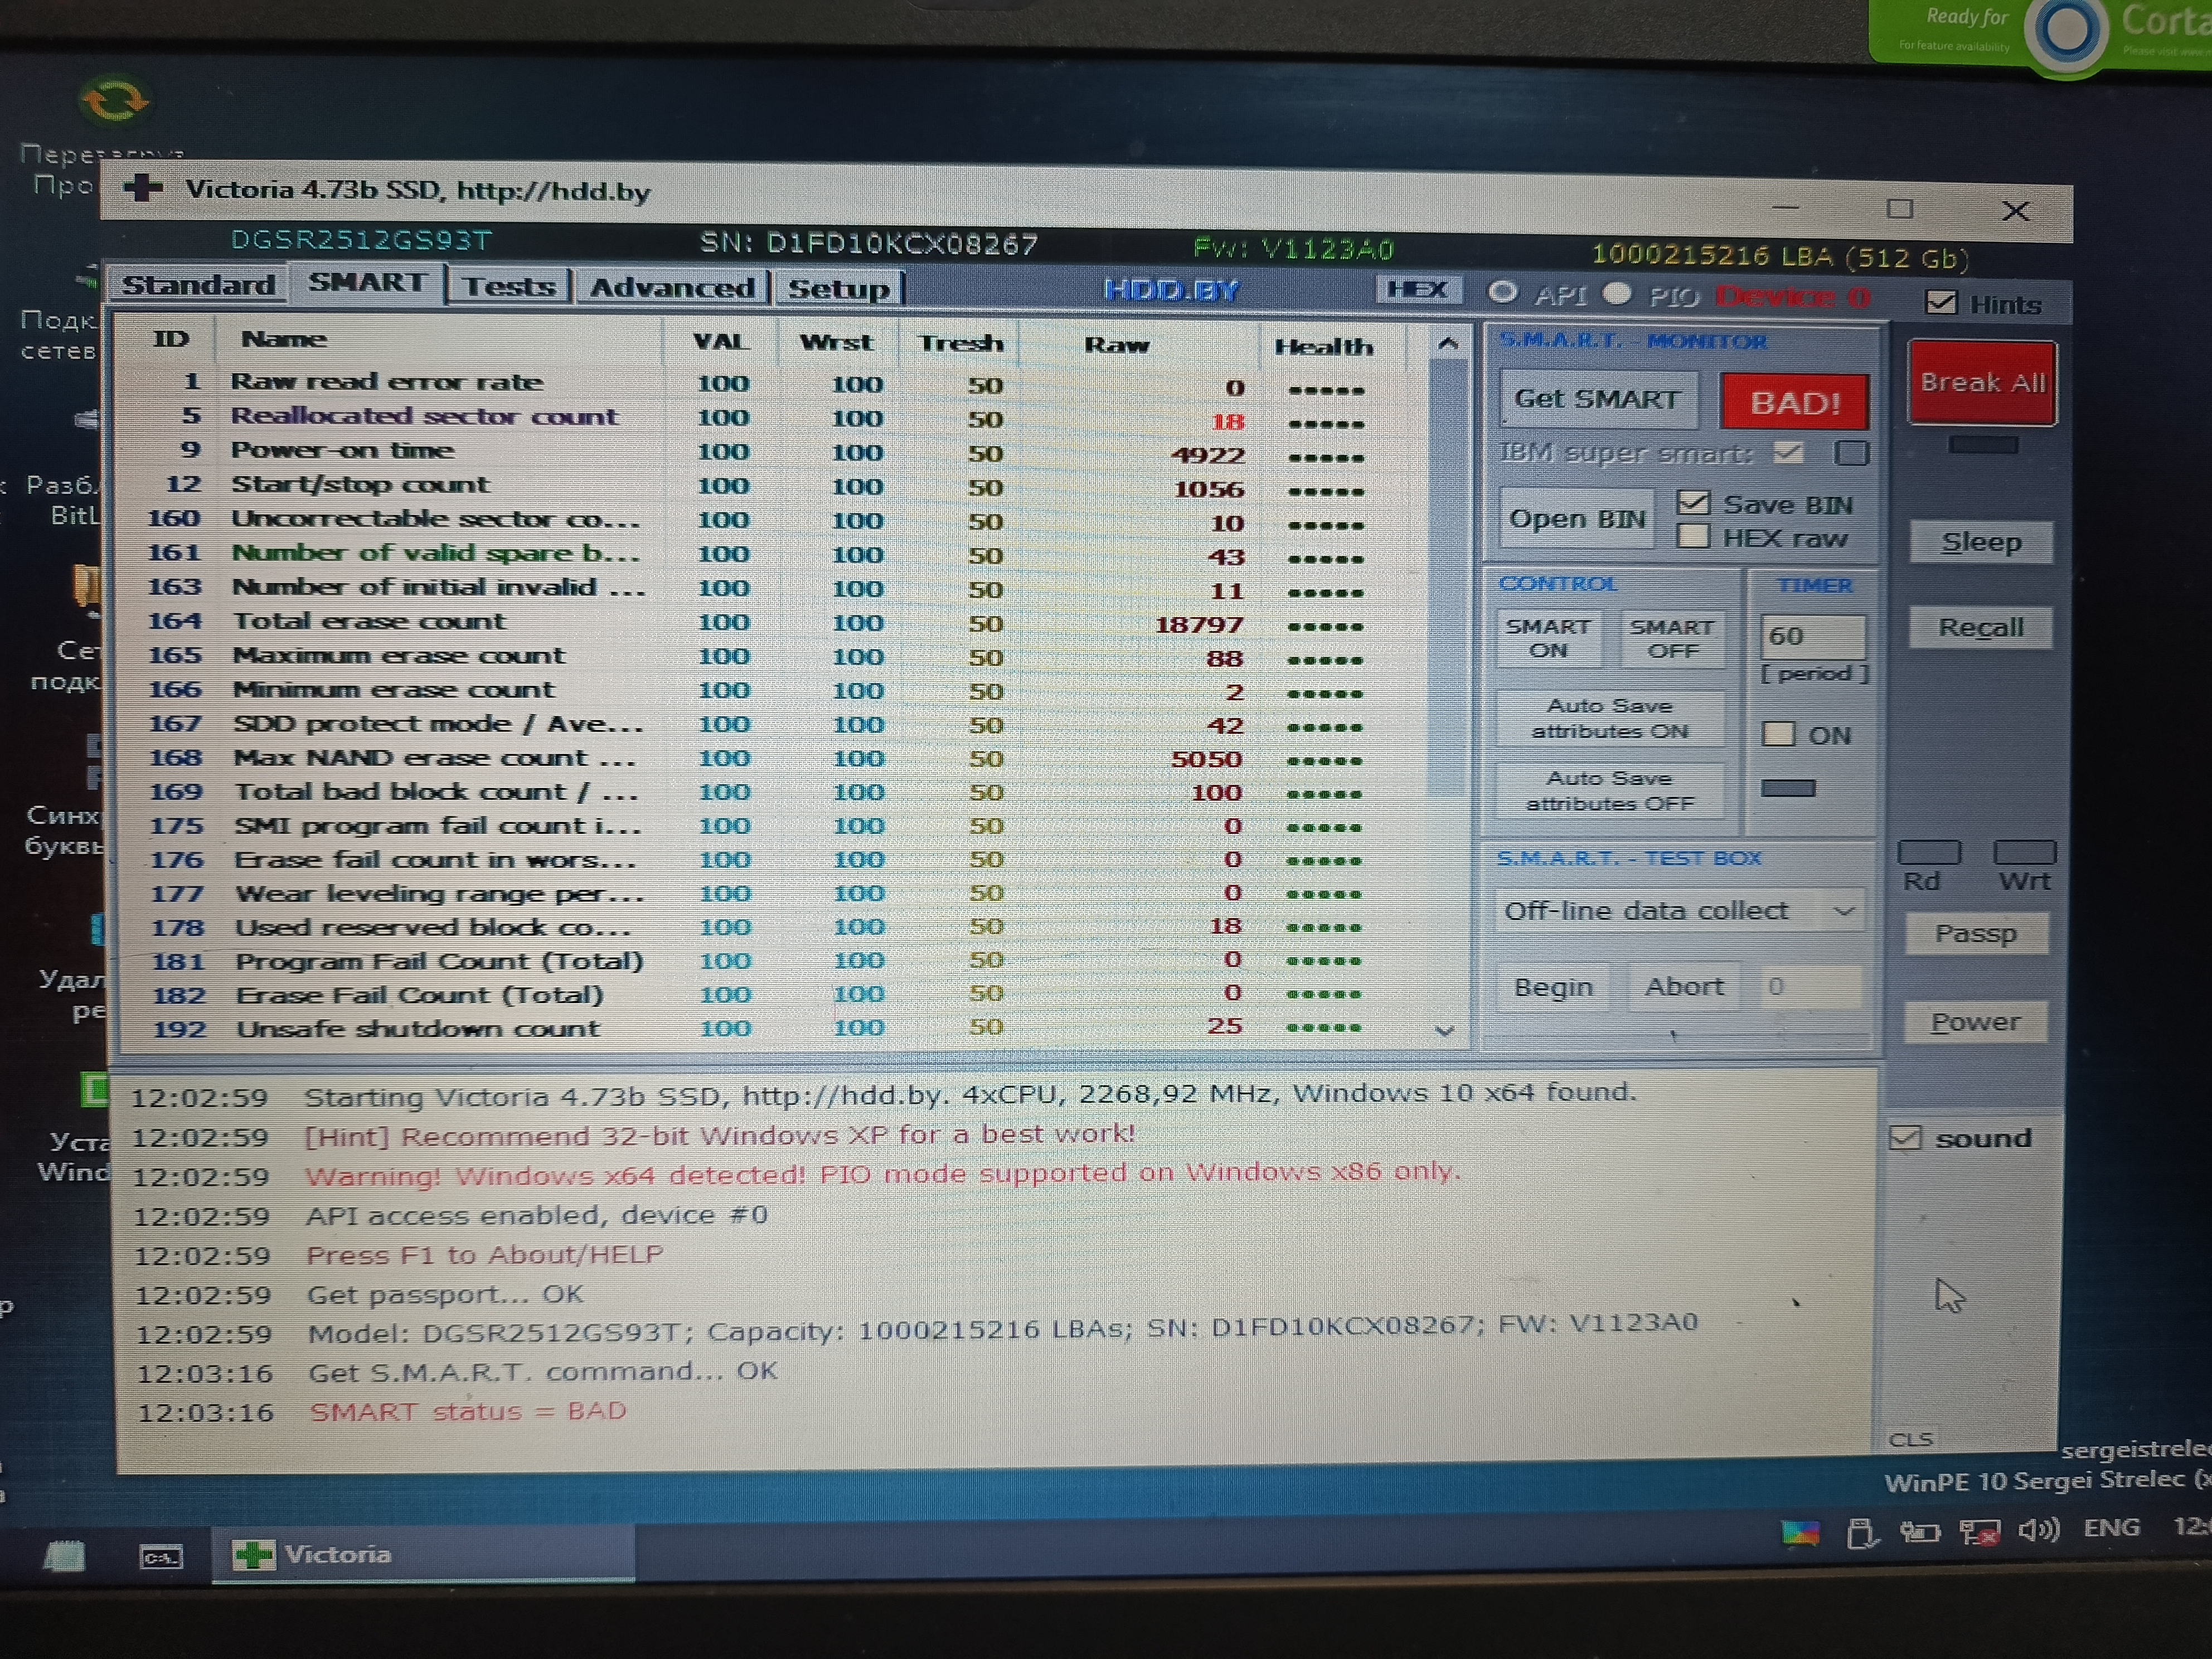Switch to the Tests tab
Screen dimensions: 2212x1659
509,287
